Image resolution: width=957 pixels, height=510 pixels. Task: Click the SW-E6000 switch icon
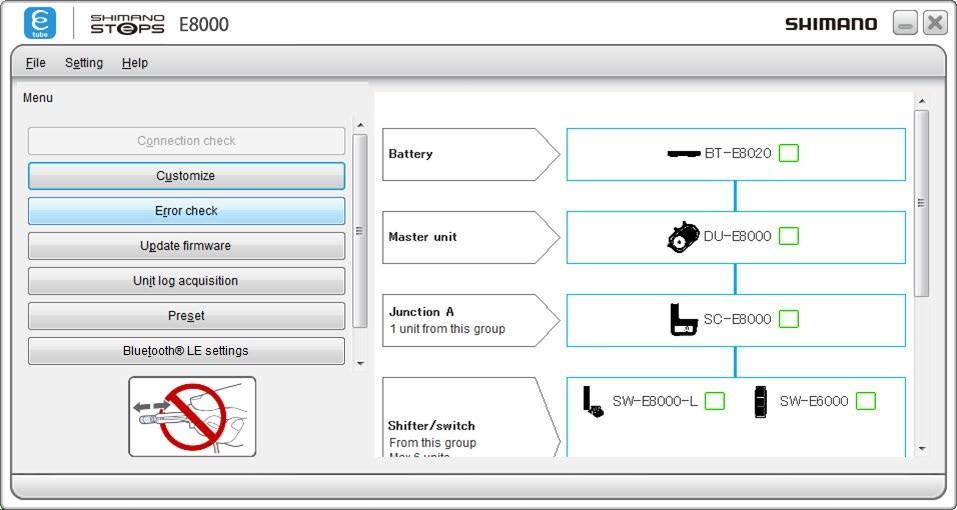pos(760,401)
